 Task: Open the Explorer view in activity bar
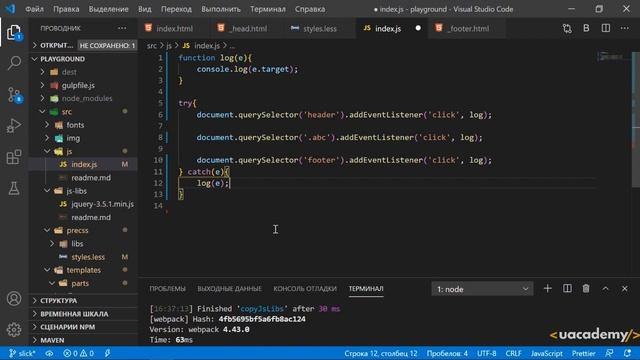14,33
